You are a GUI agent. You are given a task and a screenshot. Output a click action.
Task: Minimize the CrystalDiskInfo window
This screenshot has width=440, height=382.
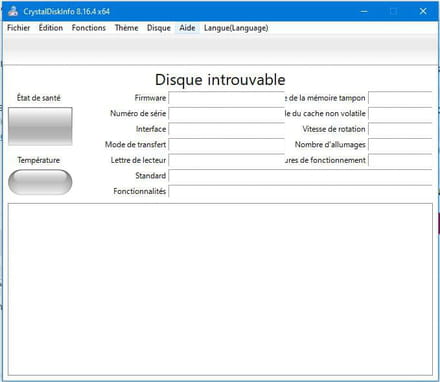pyautogui.click(x=364, y=11)
